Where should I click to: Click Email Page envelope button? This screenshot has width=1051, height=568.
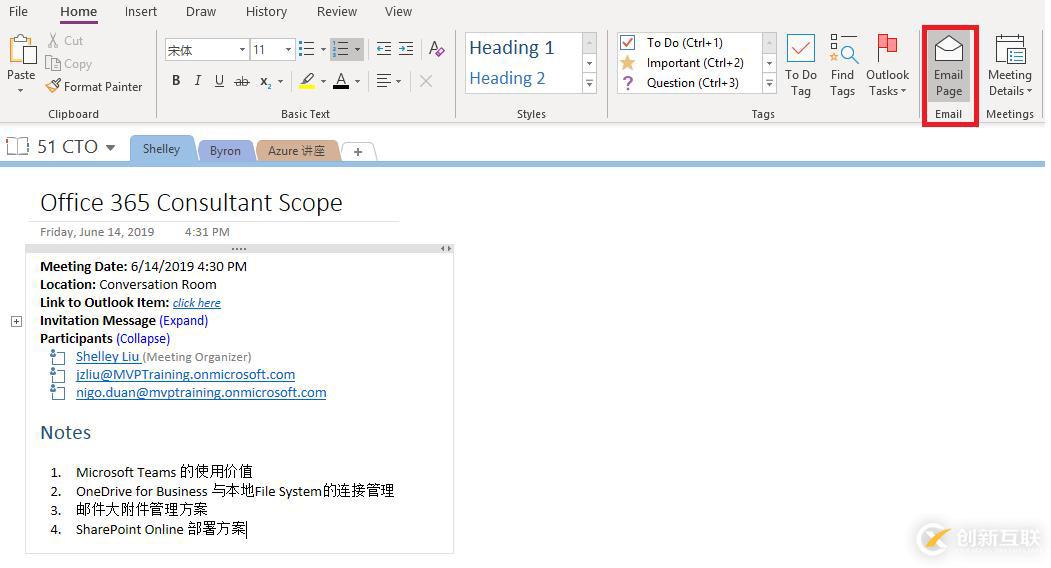coord(948,66)
